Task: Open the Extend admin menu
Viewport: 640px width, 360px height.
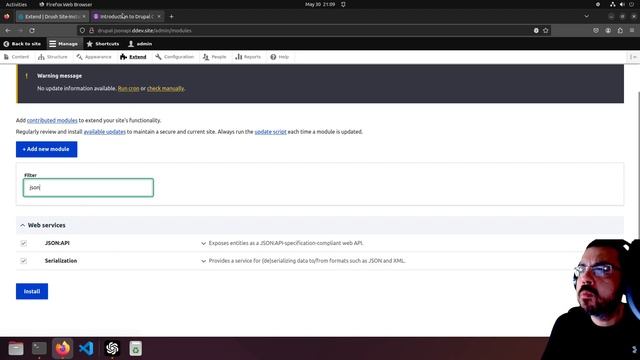Action: click(133, 57)
